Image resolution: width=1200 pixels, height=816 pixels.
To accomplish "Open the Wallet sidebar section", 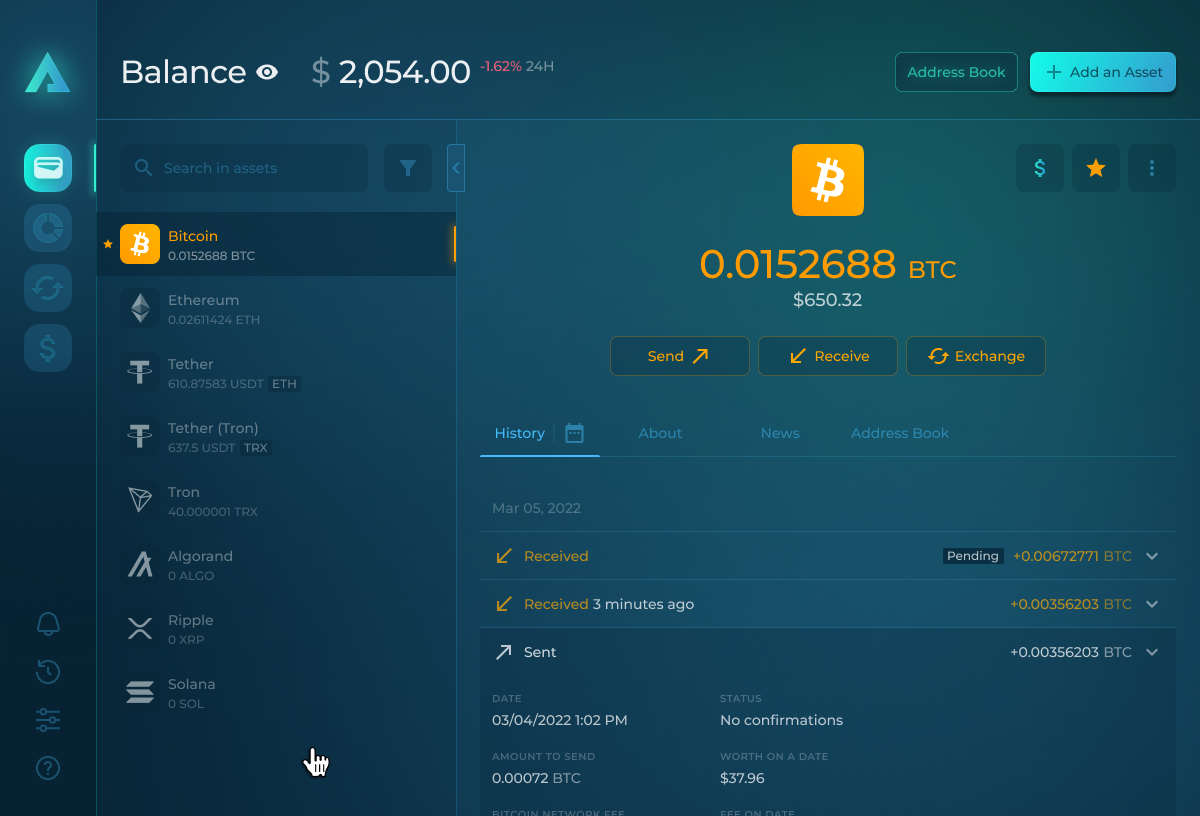I will 48,168.
